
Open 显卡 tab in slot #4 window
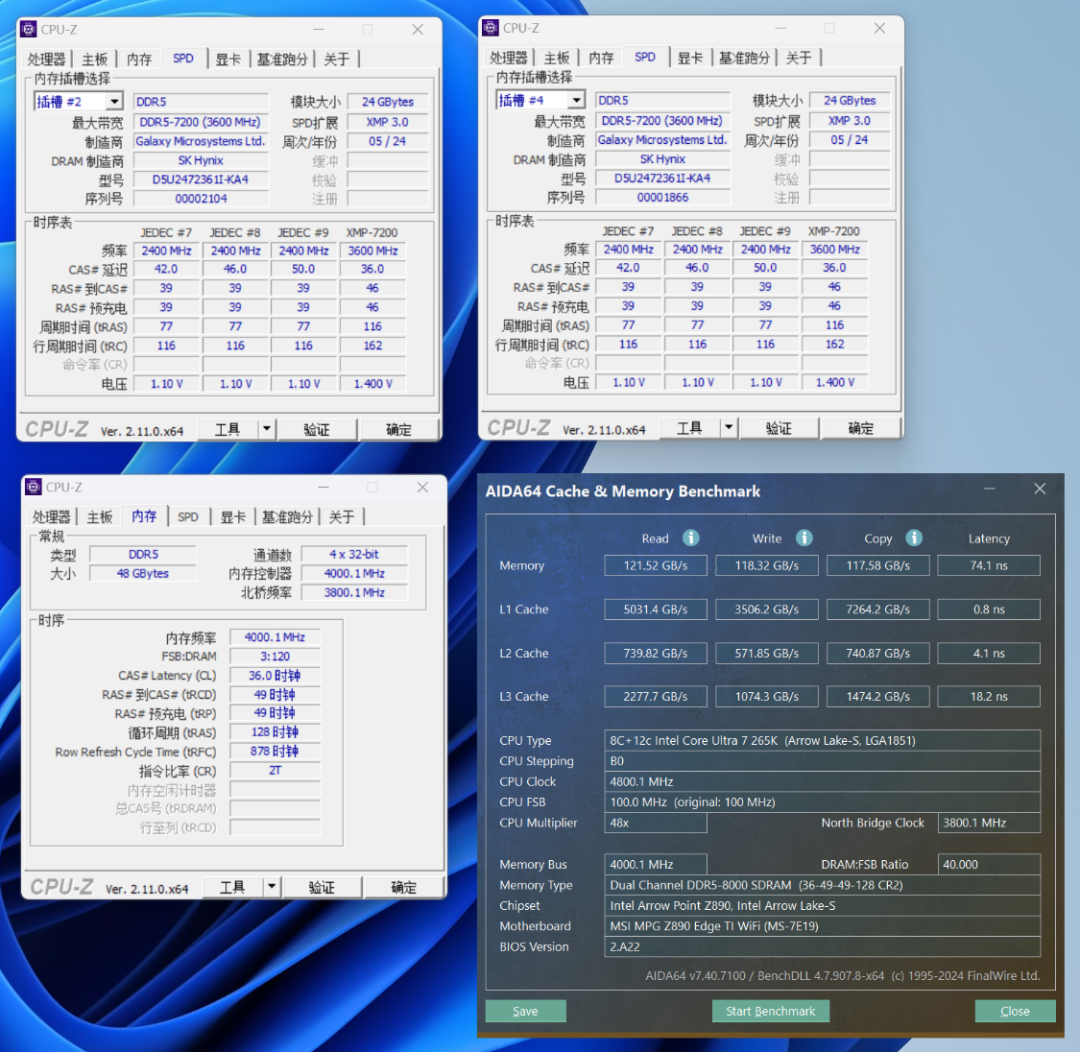[690, 59]
